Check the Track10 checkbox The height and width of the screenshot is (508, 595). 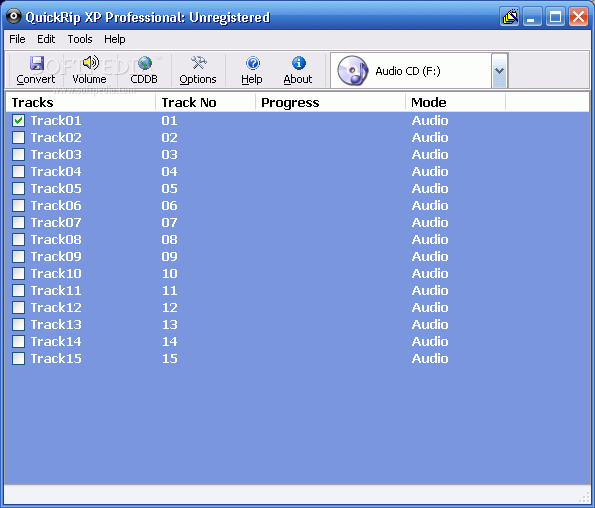(18, 274)
